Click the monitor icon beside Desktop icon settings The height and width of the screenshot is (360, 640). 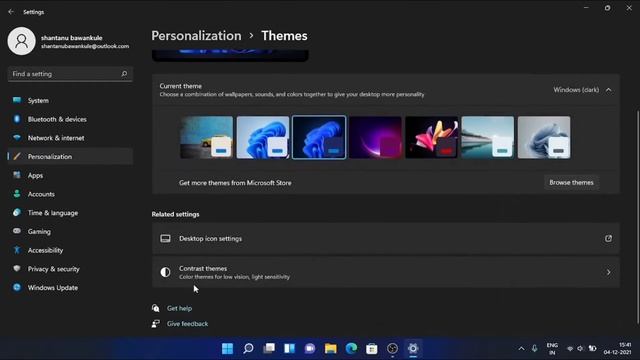point(165,239)
